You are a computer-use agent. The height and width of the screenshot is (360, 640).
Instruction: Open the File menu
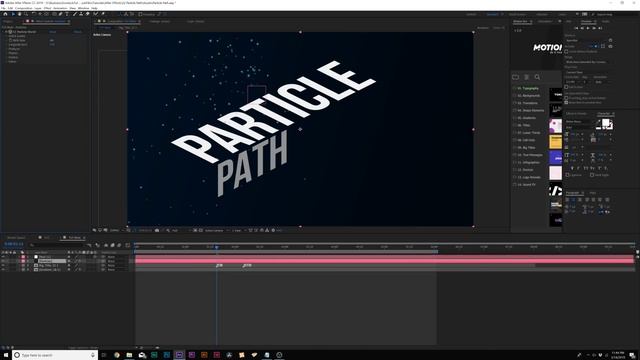tap(3, 8)
